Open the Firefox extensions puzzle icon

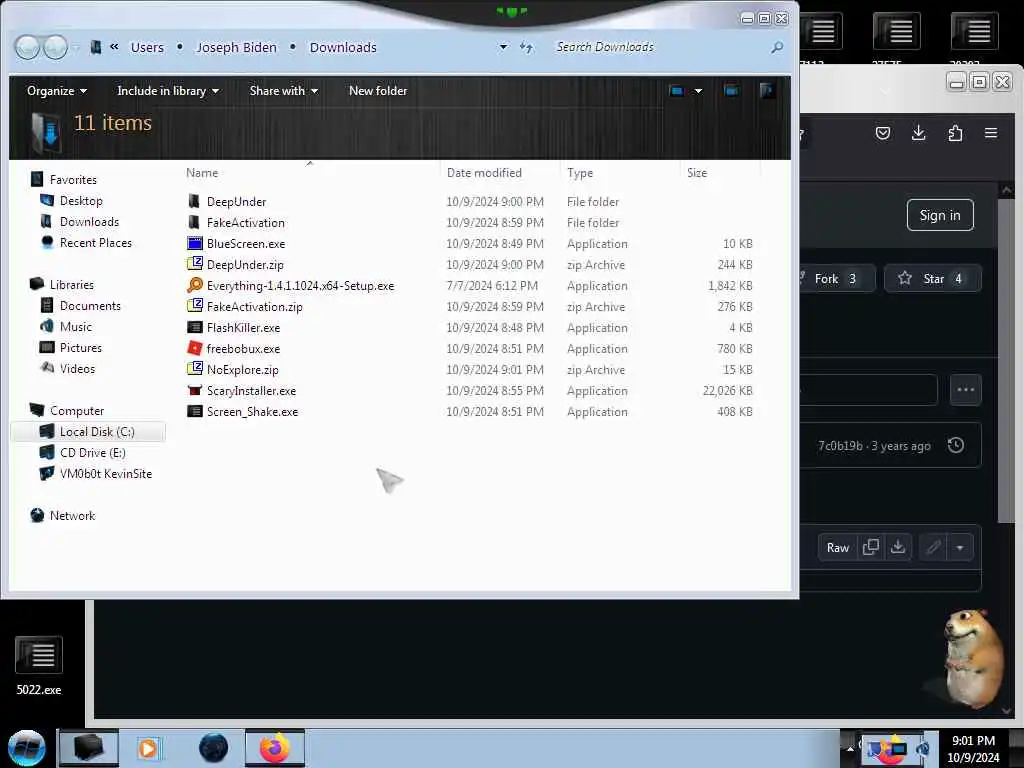[x=955, y=133]
